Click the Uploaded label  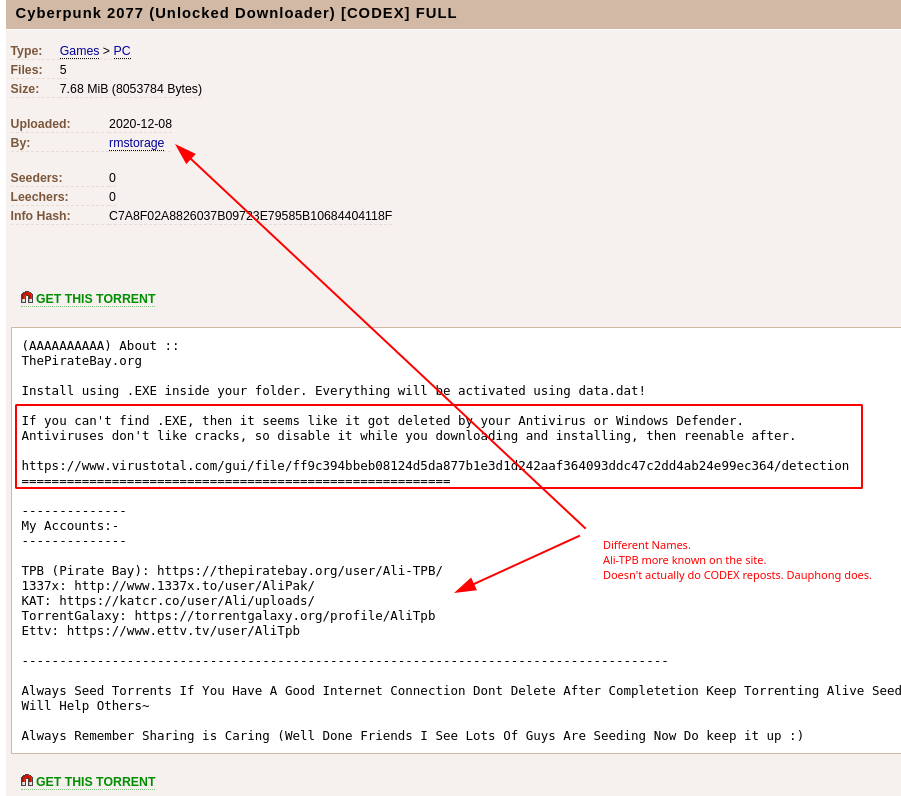(x=40, y=124)
